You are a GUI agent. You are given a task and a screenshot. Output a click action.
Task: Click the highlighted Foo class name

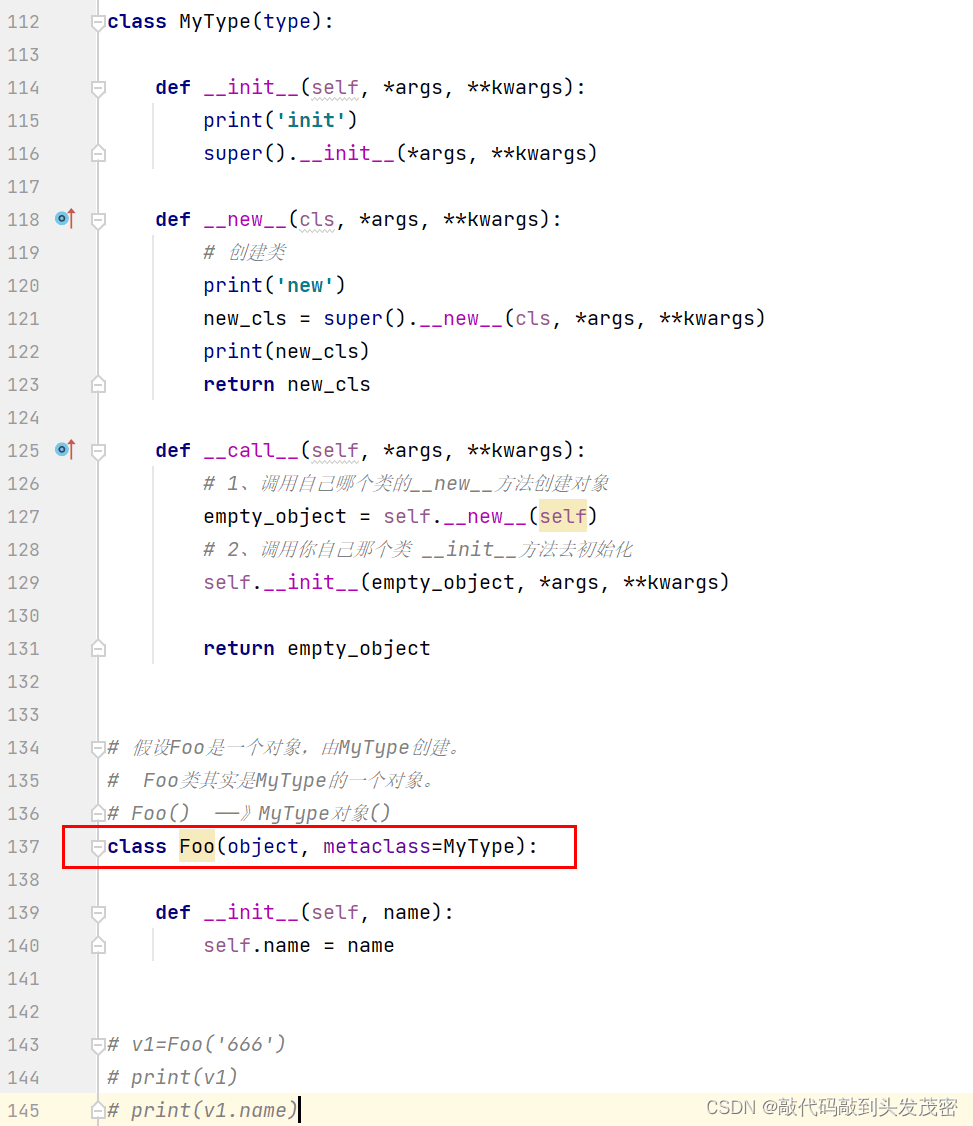(x=197, y=846)
